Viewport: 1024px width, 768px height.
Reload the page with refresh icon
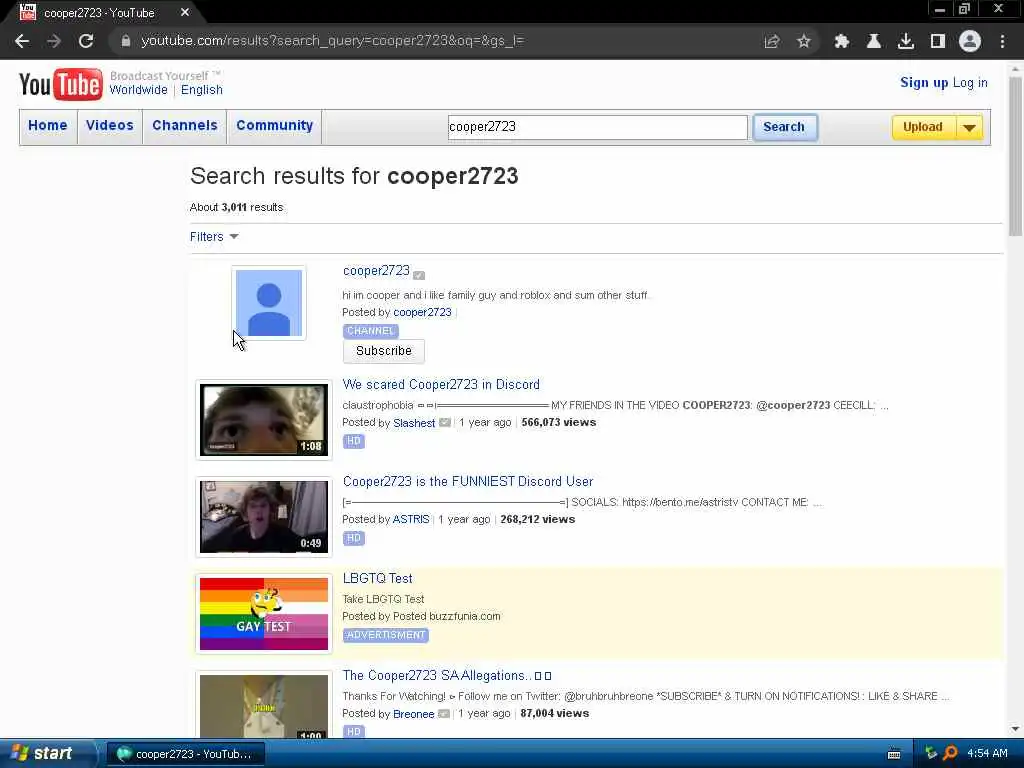click(x=86, y=41)
